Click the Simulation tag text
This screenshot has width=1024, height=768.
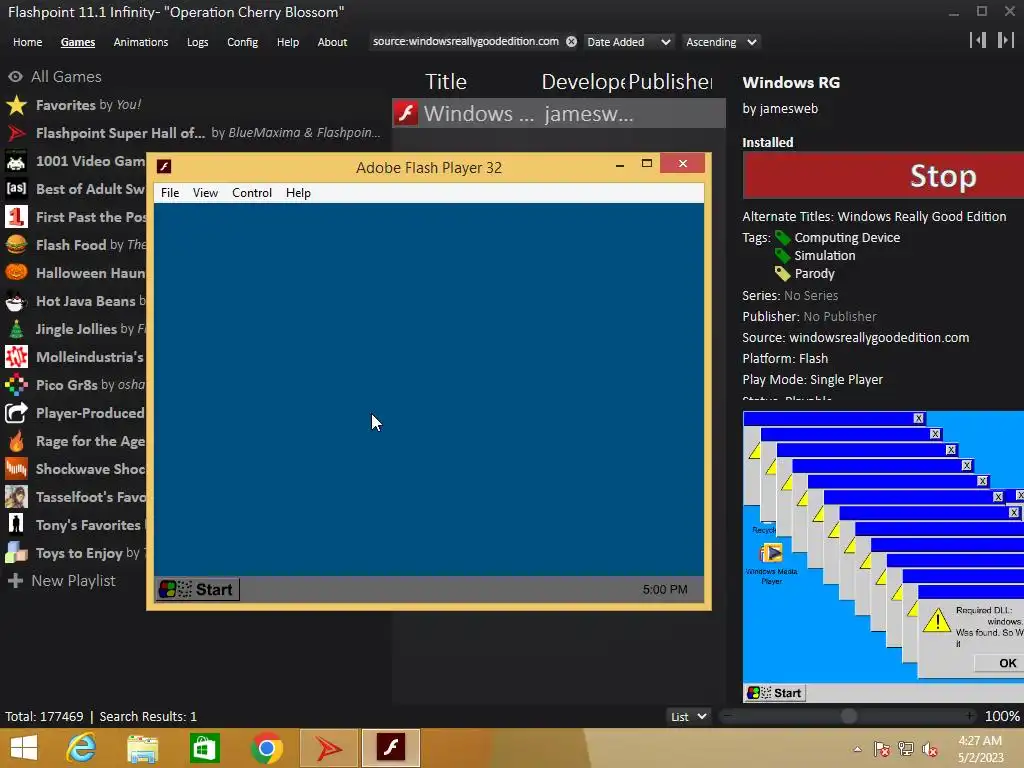coord(824,255)
